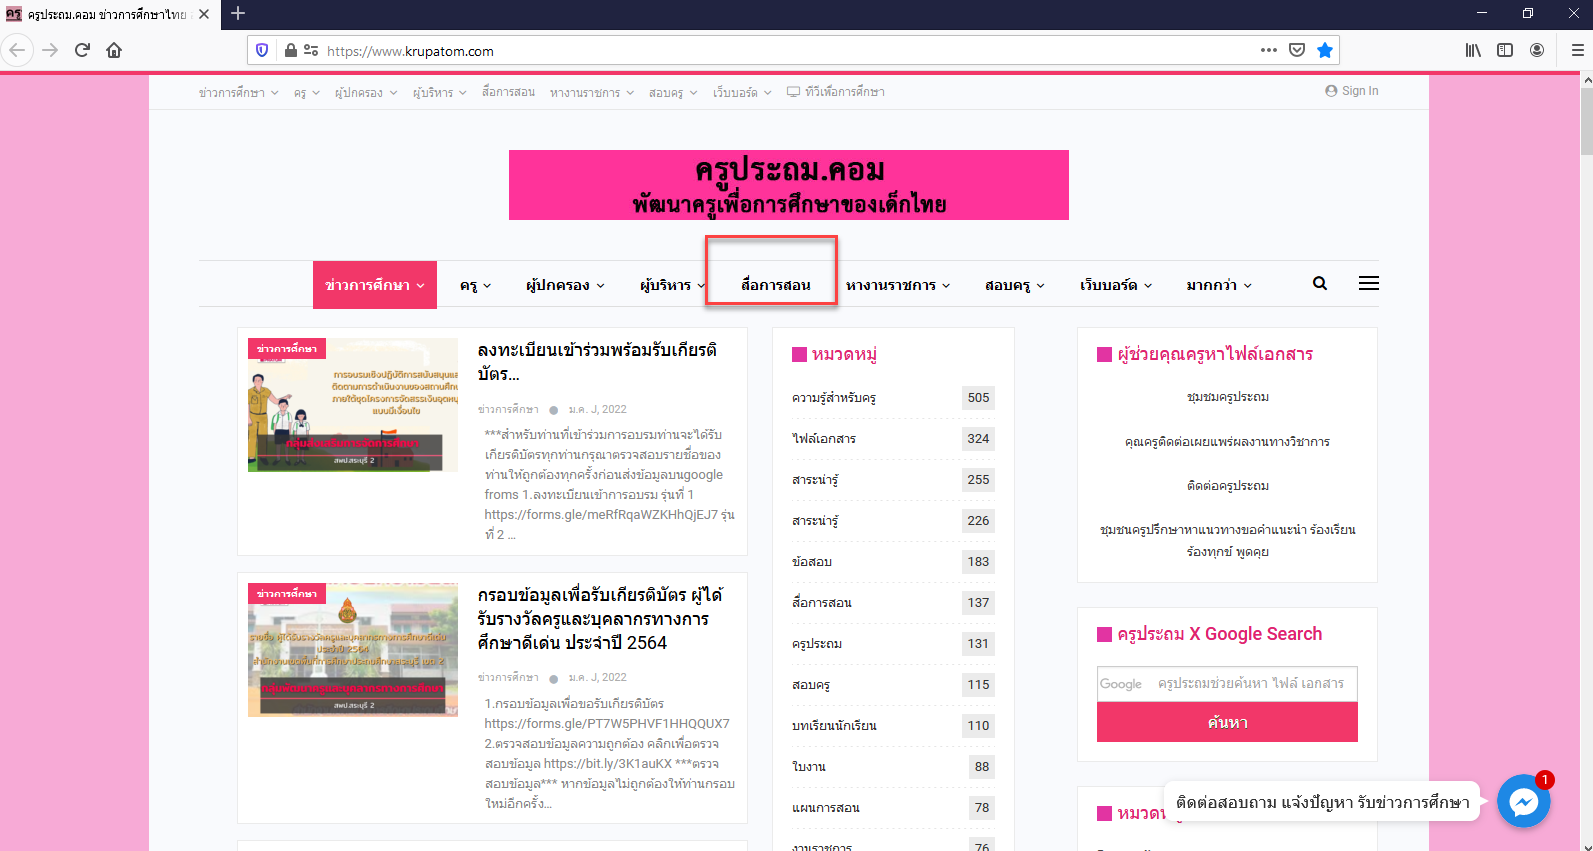
Task: Open ข่าวการศึกษา main navigation tab
Action: coord(375,285)
